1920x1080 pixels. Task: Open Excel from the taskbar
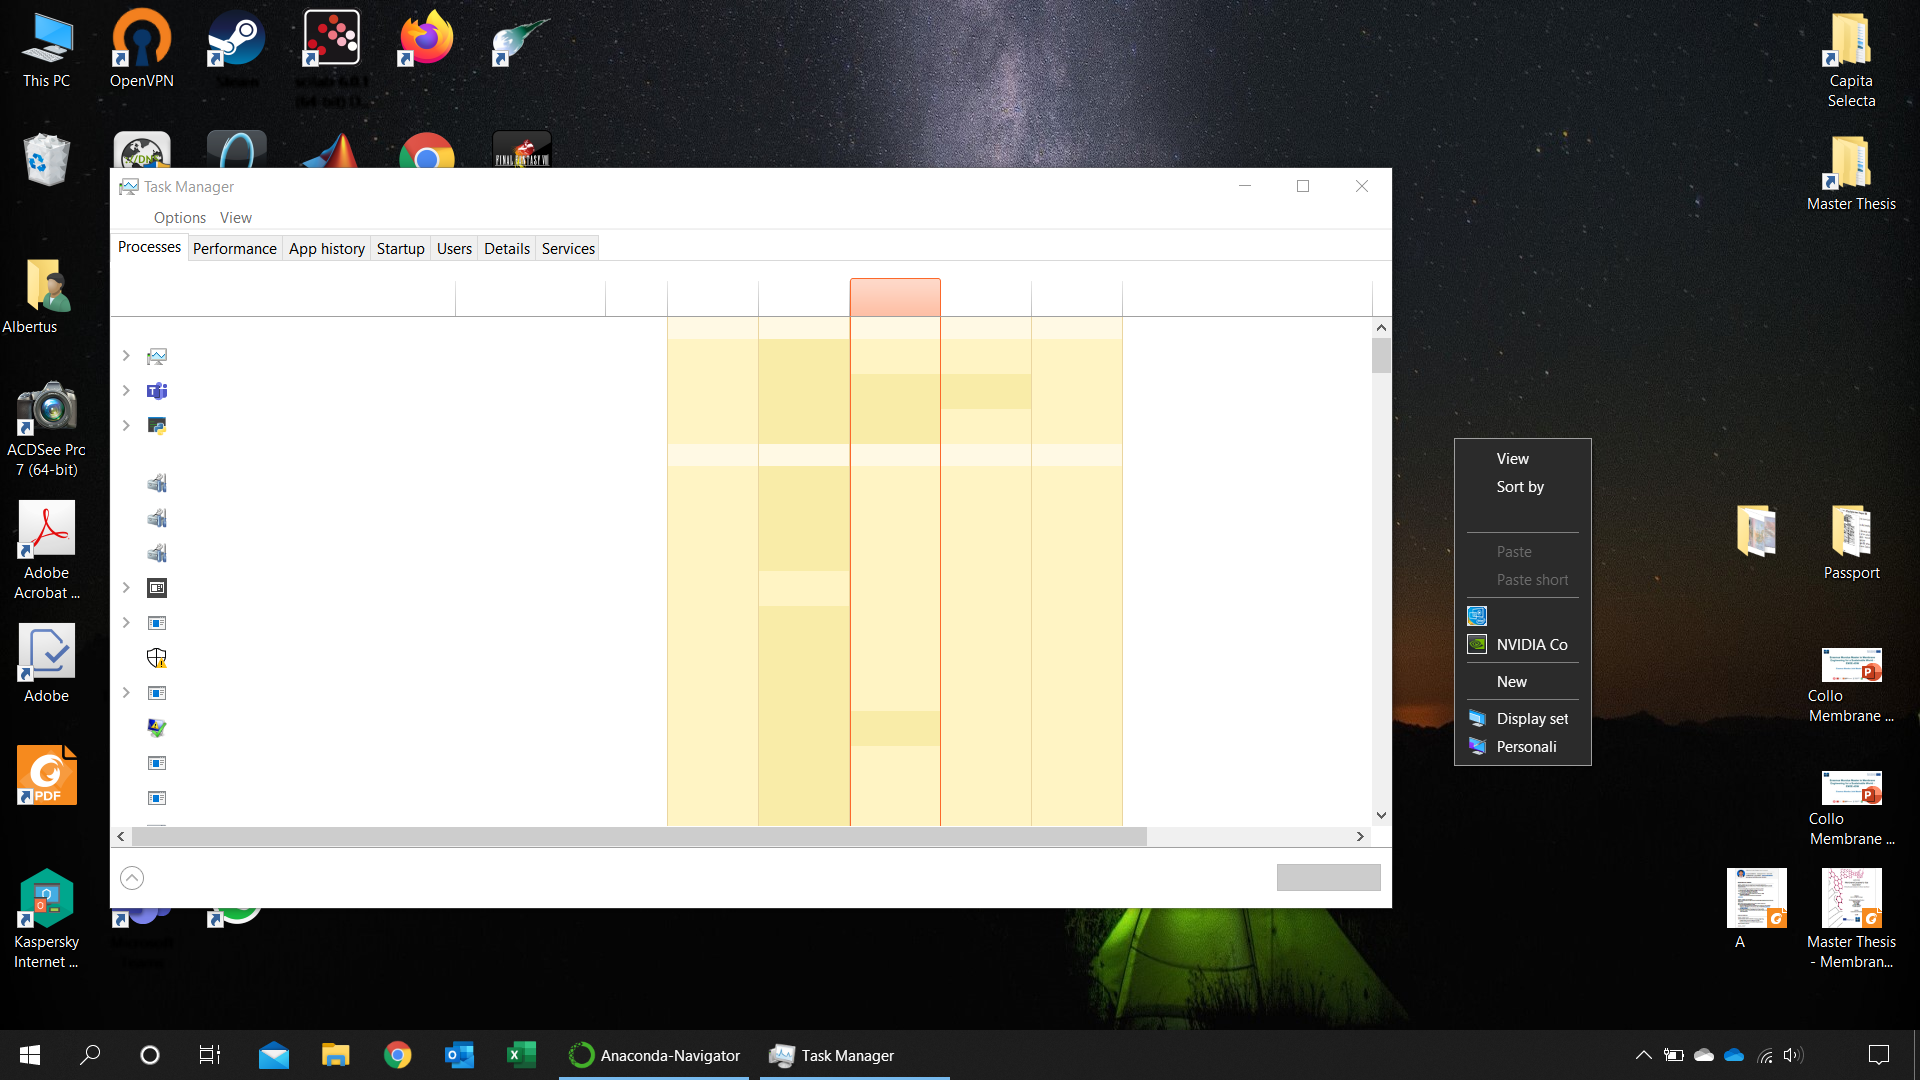(521, 1055)
